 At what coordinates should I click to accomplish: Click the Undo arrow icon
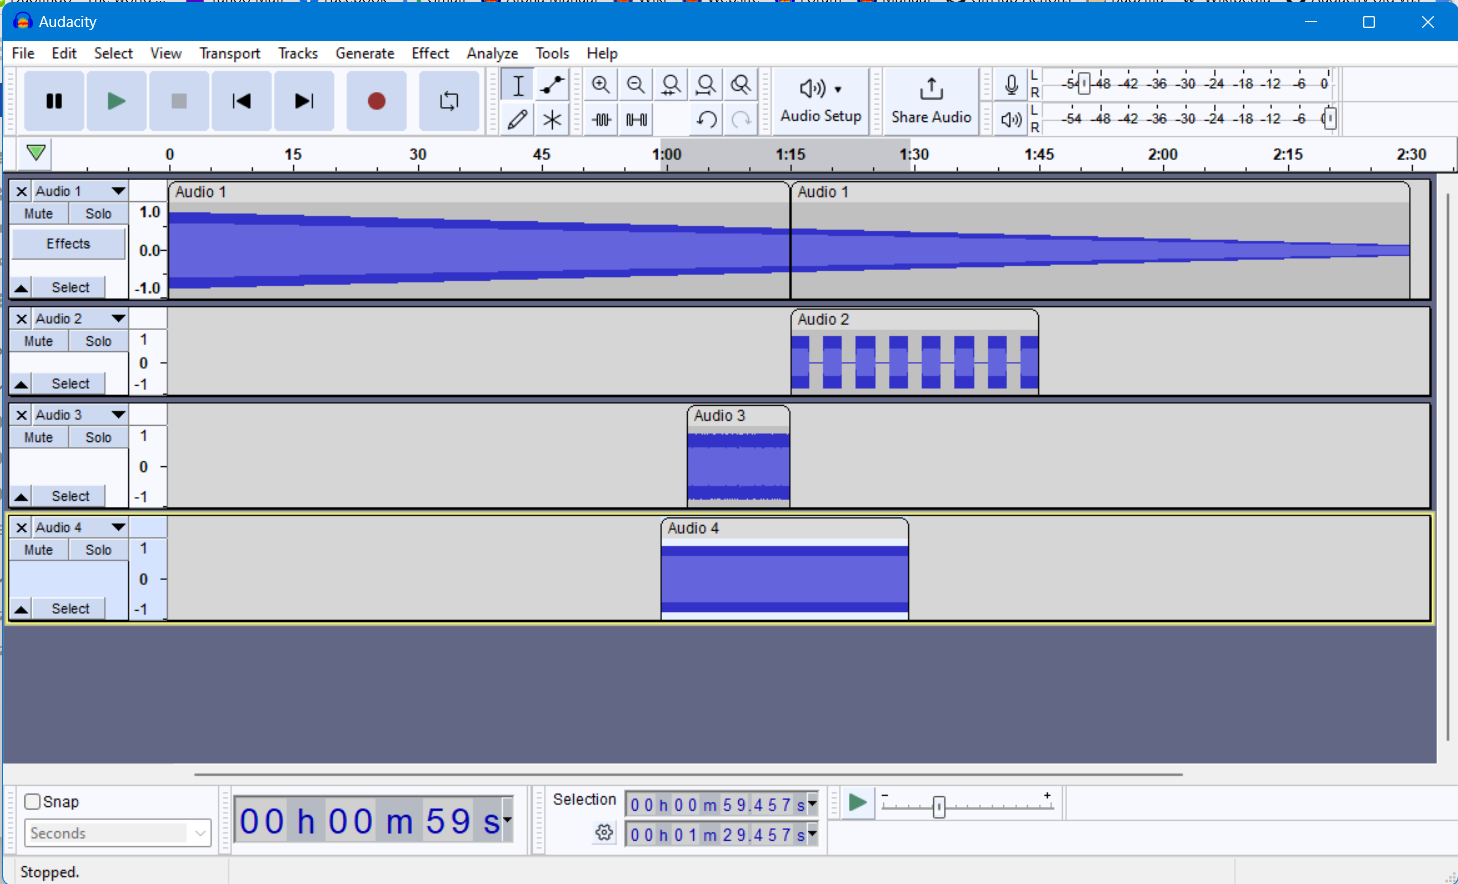706,120
